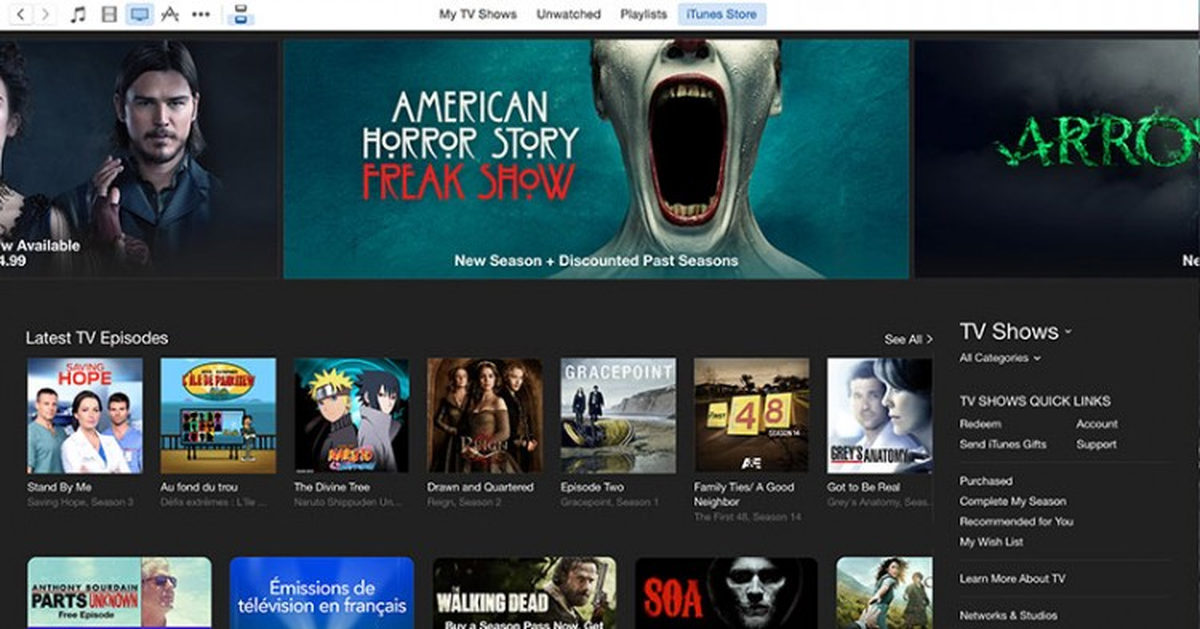Click the TV SHOWS QUICK LINKS heading
Screen dimensions: 1200x629
(1035, 401)
